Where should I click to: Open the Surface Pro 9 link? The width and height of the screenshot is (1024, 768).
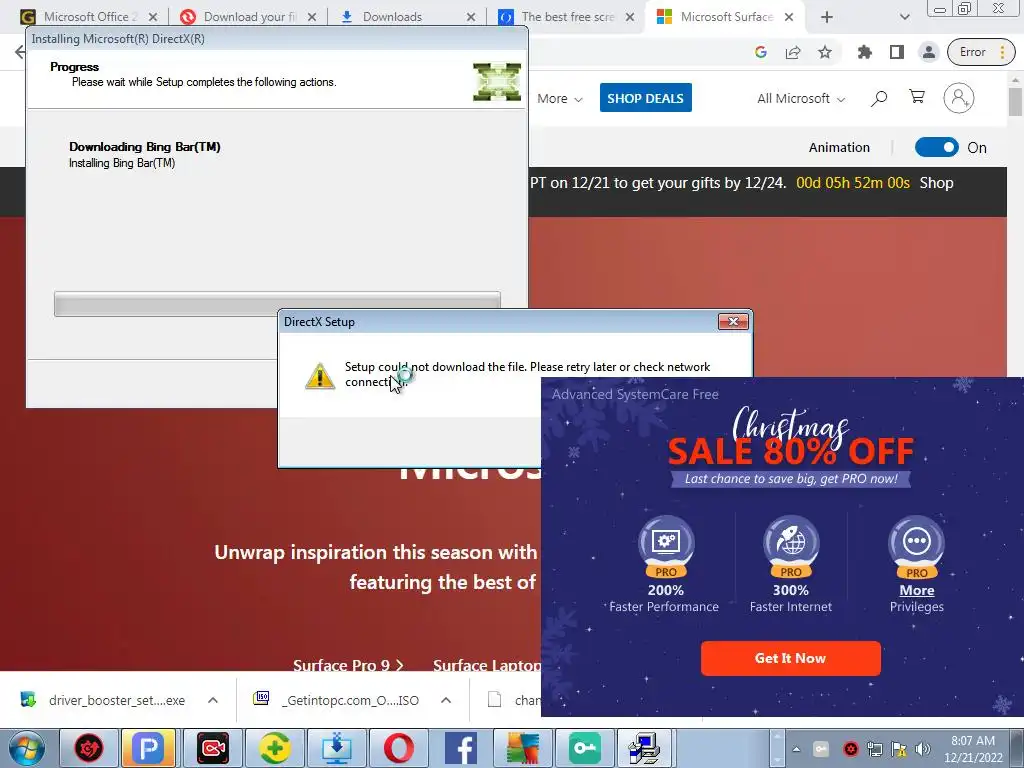[348, 665]
